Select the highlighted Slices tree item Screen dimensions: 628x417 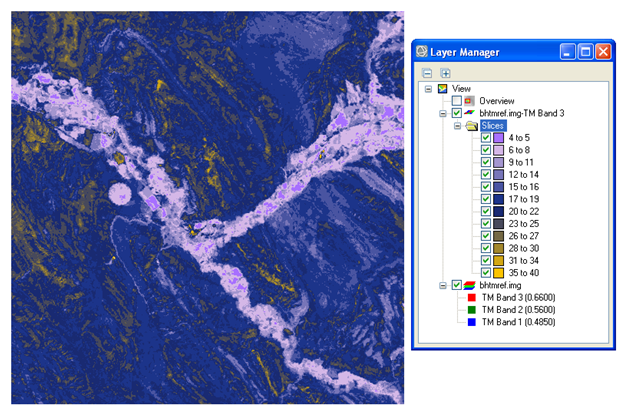[x=493, y=126]
